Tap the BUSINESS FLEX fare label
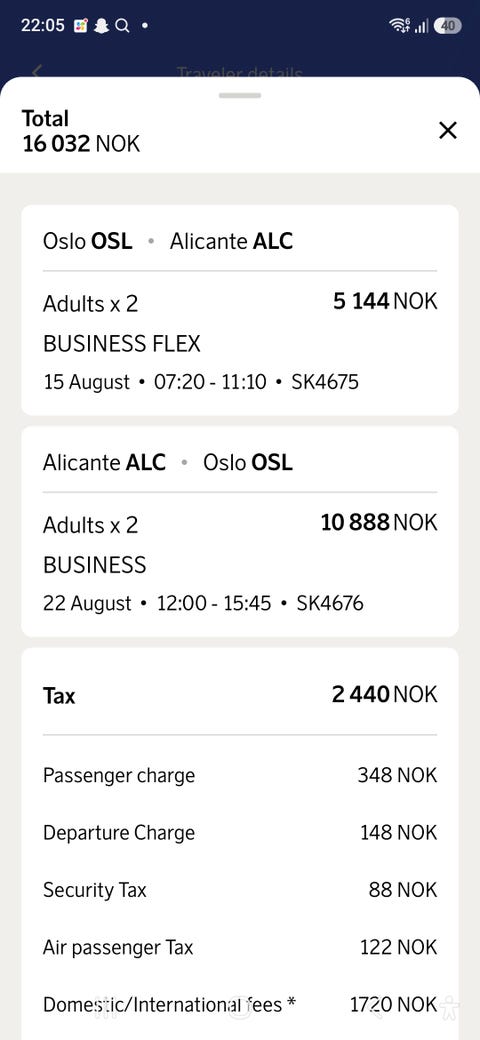The width and height of the screenshot is (480, 1040). click(122, 344)
